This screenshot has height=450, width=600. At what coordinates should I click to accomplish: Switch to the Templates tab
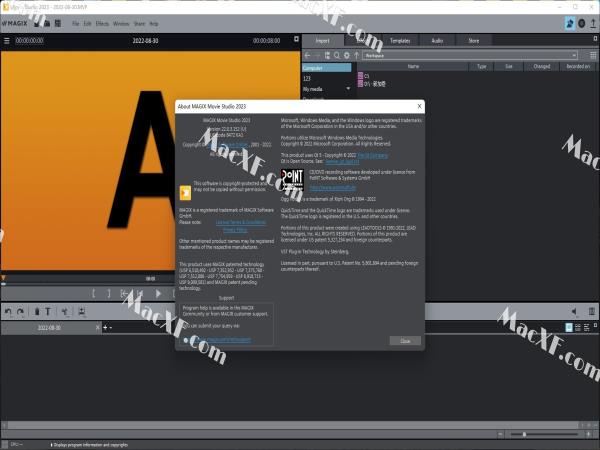pos(400,41)
